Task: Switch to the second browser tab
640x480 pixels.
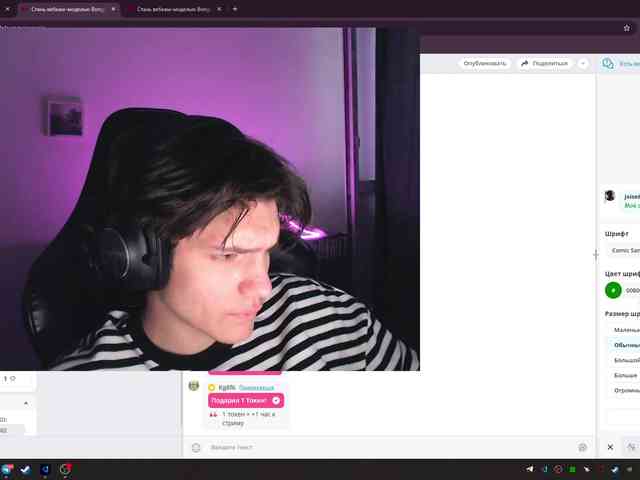Action: (173, 9)
